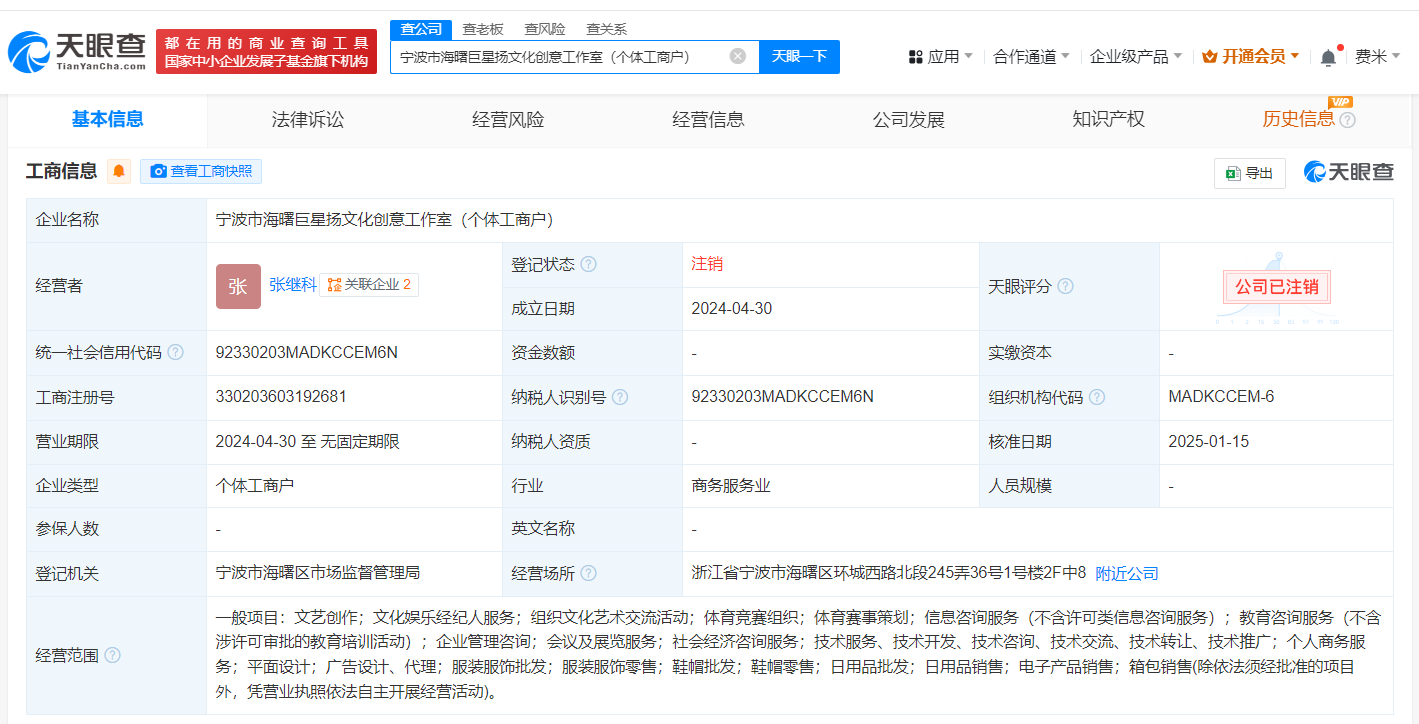This screenshot has width=1419, height=724.
Task: Click the question mark icon next to 登记状态
Action: (x=588, y=264)
